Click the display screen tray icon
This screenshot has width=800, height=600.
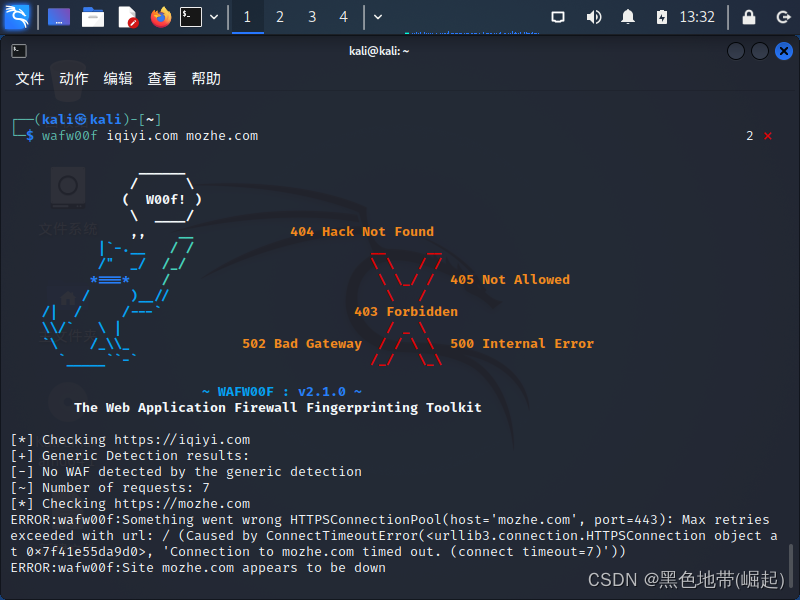[558, 17]
